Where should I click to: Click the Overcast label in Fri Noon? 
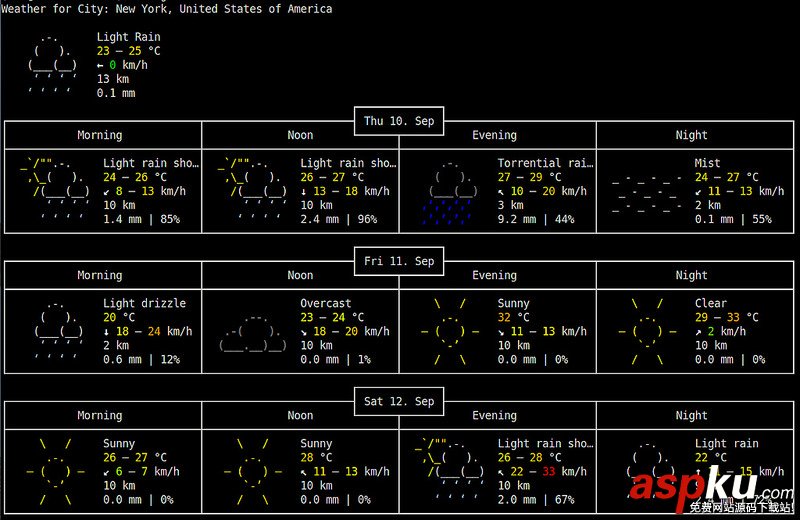(x=326, y=303)
